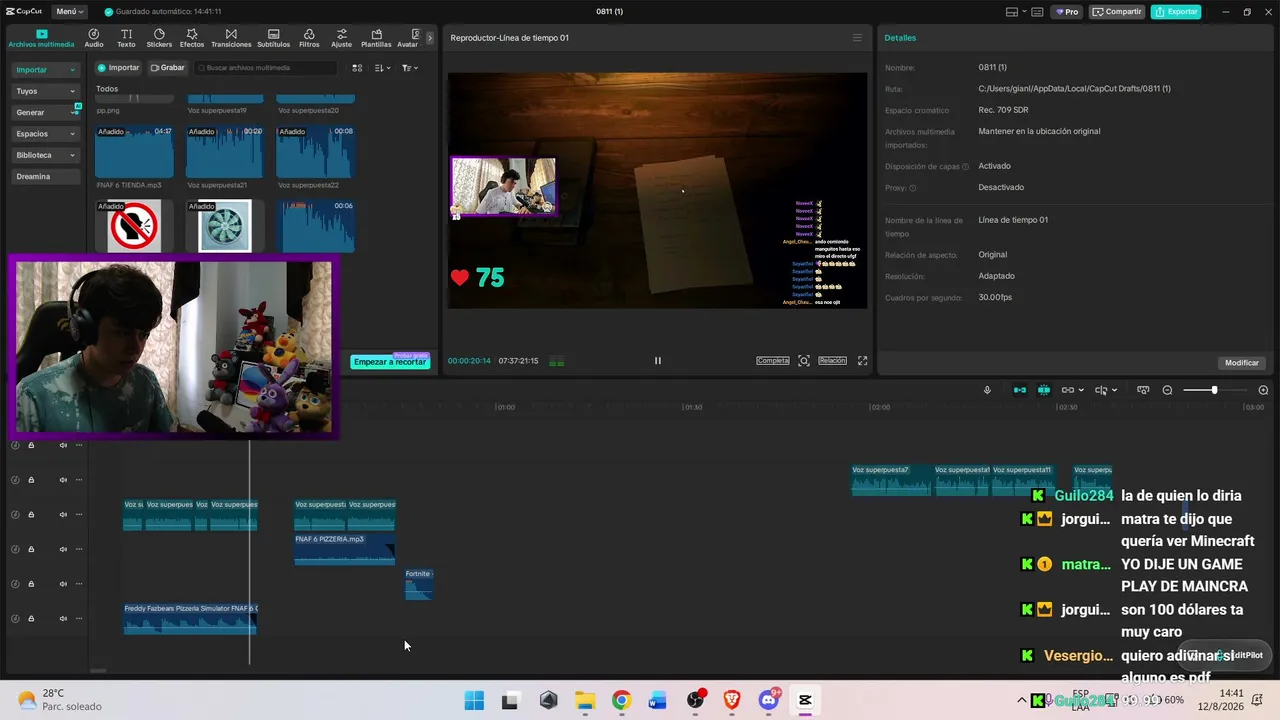Click the Modificar button in Detalles
This screenshot has height=720, width=1280.
1242,363
